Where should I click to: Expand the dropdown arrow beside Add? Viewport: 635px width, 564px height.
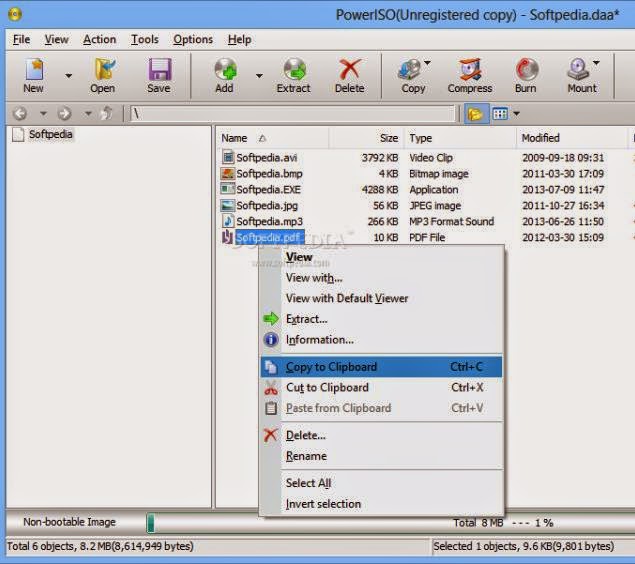[259, 76]
